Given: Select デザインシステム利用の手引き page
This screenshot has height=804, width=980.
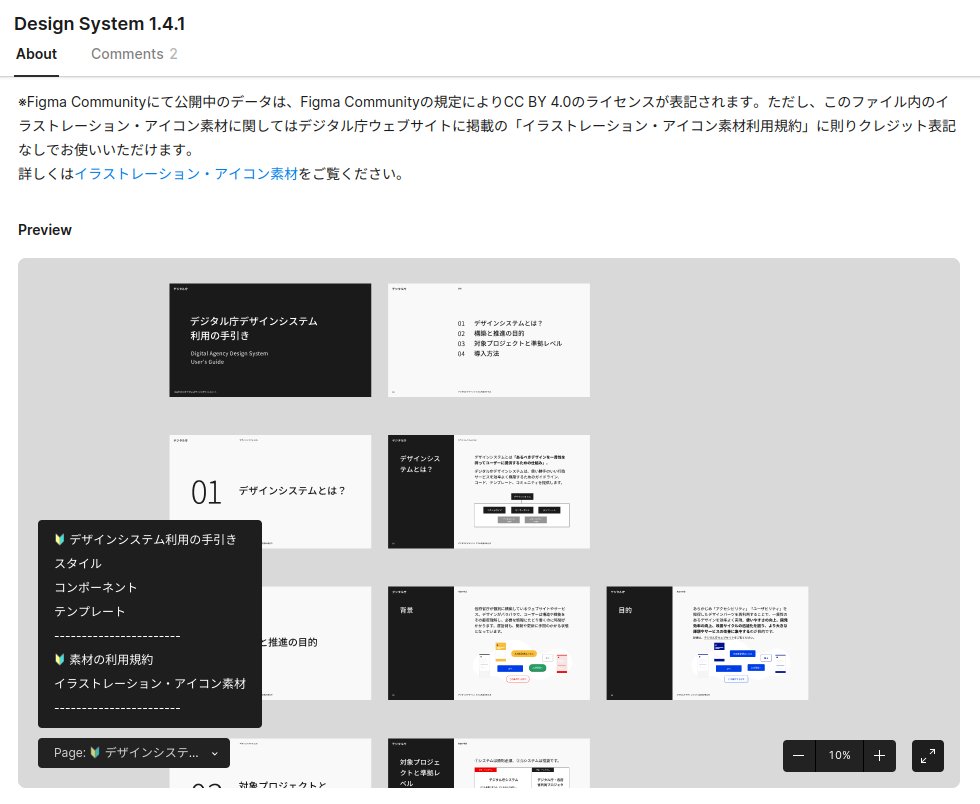Looking at the screenshot, I should click(150, 540).
